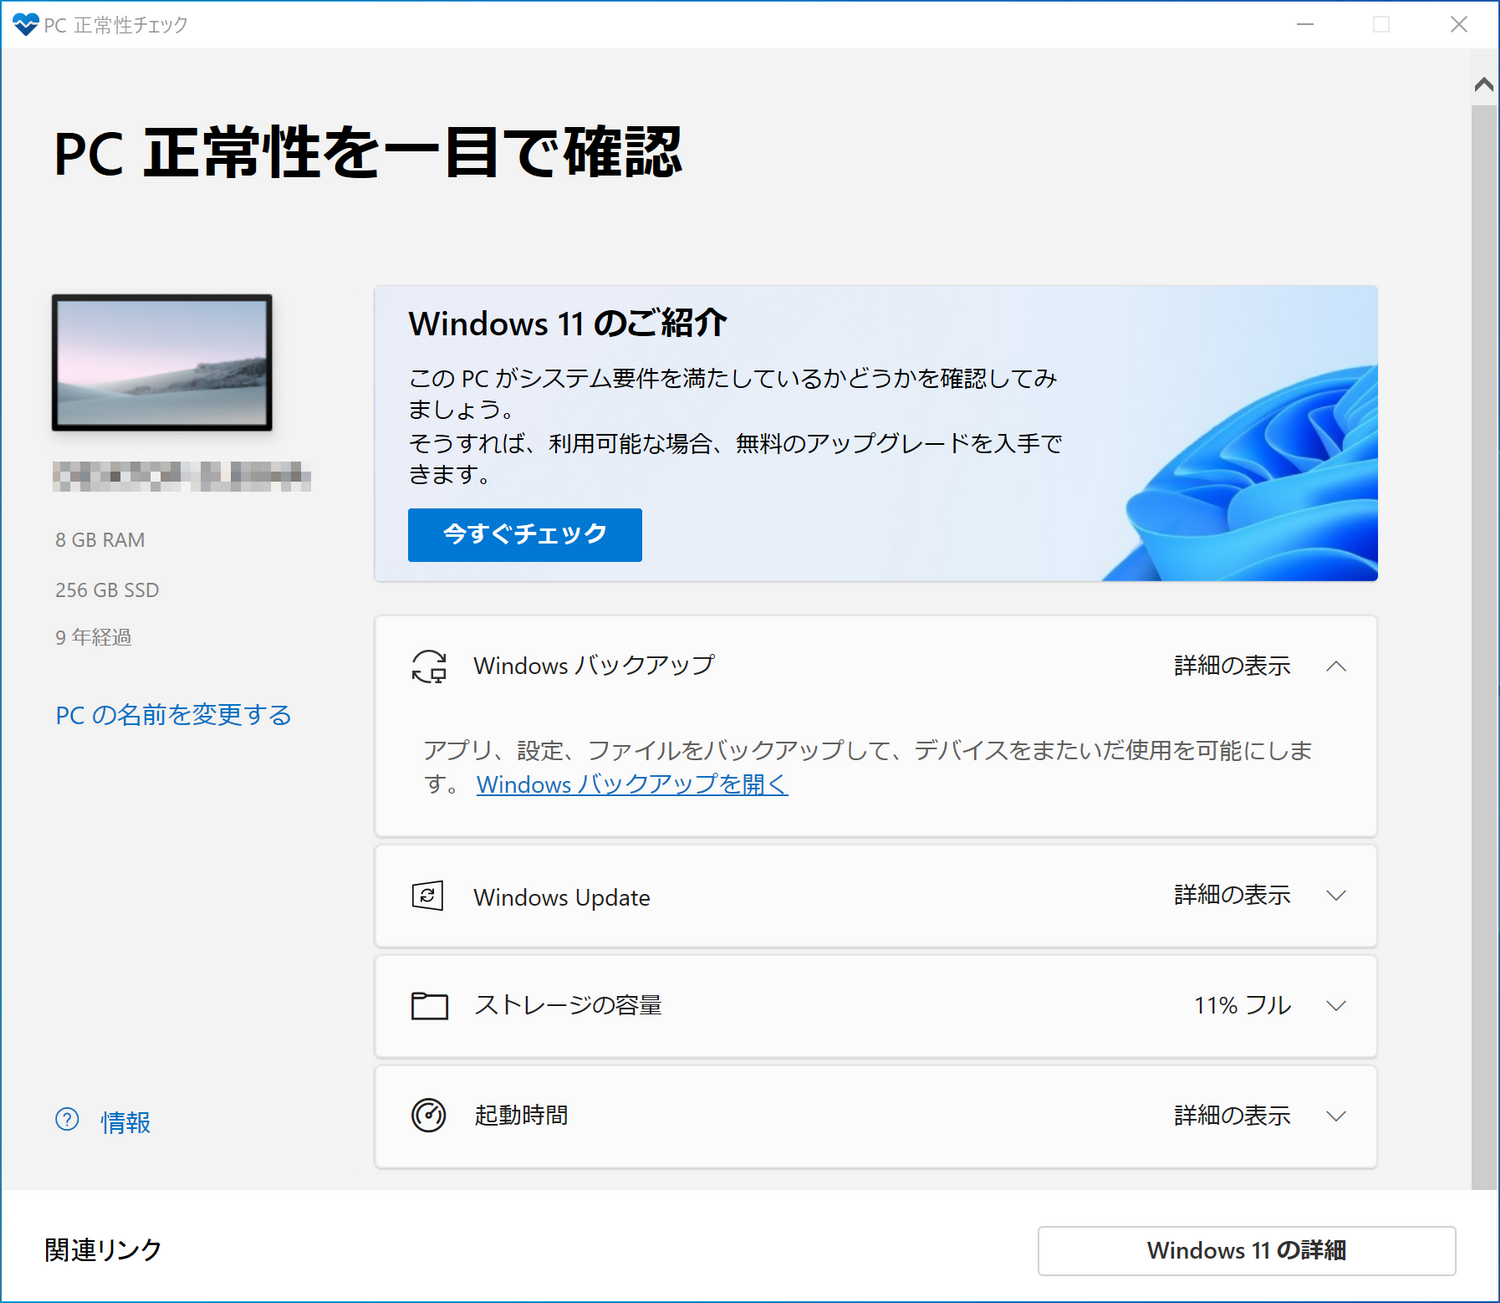Expand the 起動時間 details
Screen dimensions: 1500x1303
tap(1338, 1115)
